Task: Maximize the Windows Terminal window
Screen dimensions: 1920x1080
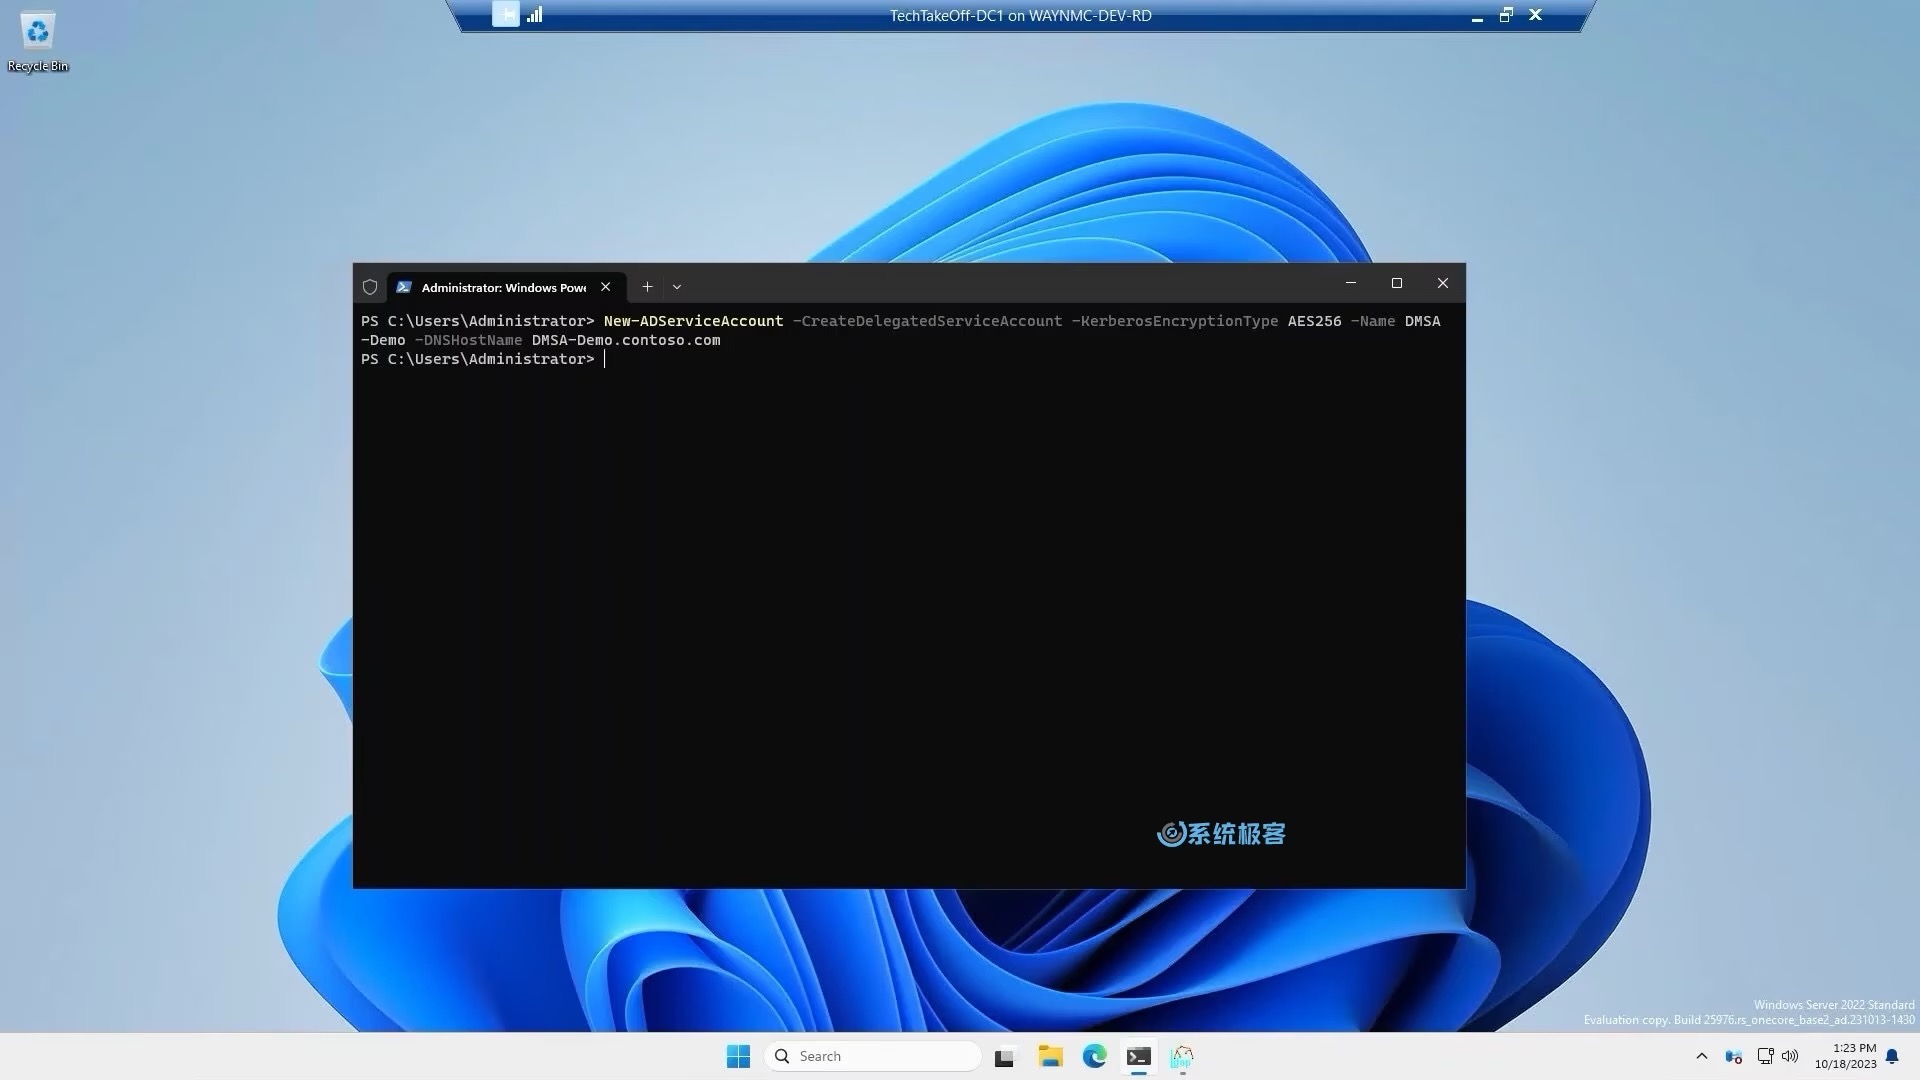Action: tap(1397, 283)
